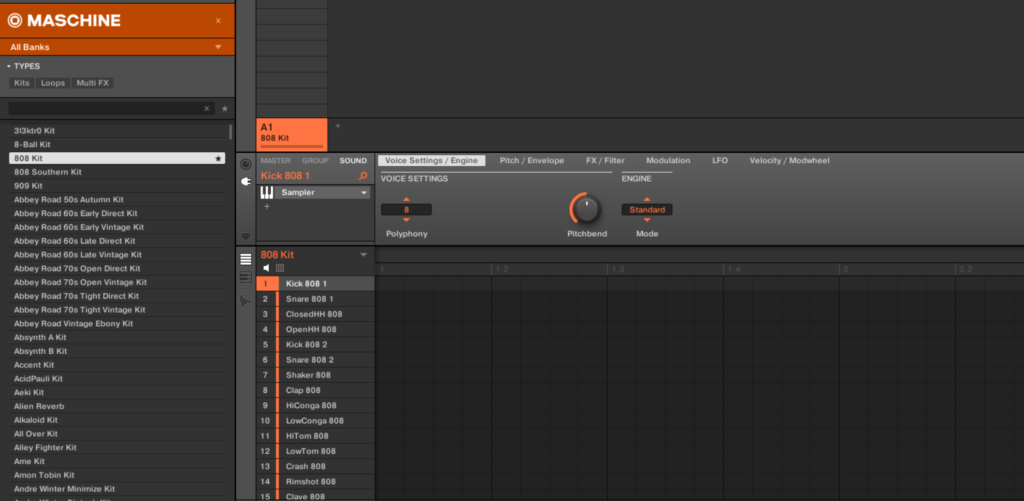The width and height of the screenshot is (1024, 501).
Task: Click the Maschine logo icon in the browser header
Action: click(x=16, y=20)
